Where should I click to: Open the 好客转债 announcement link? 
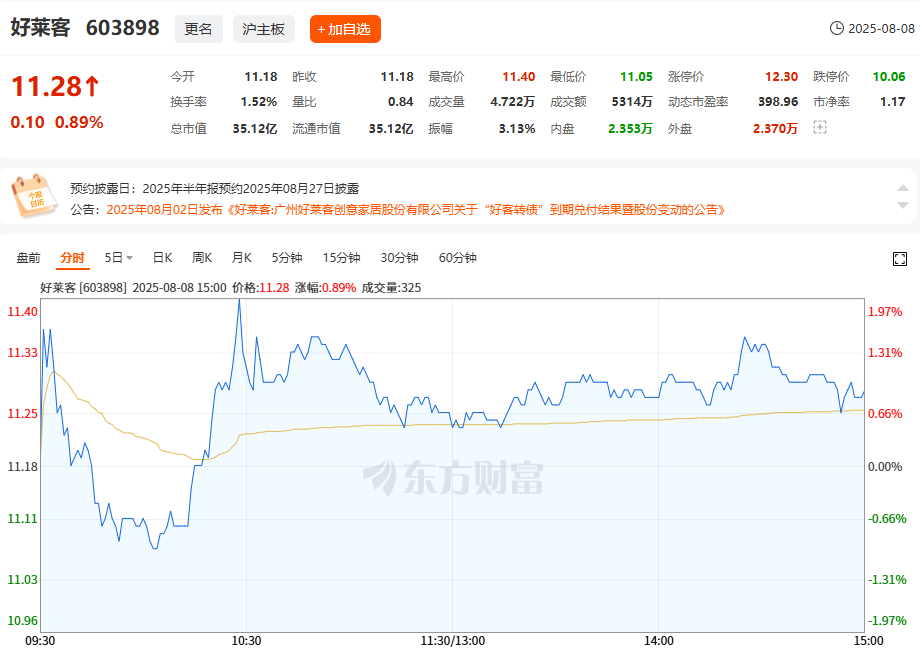[x=415, y=210]
